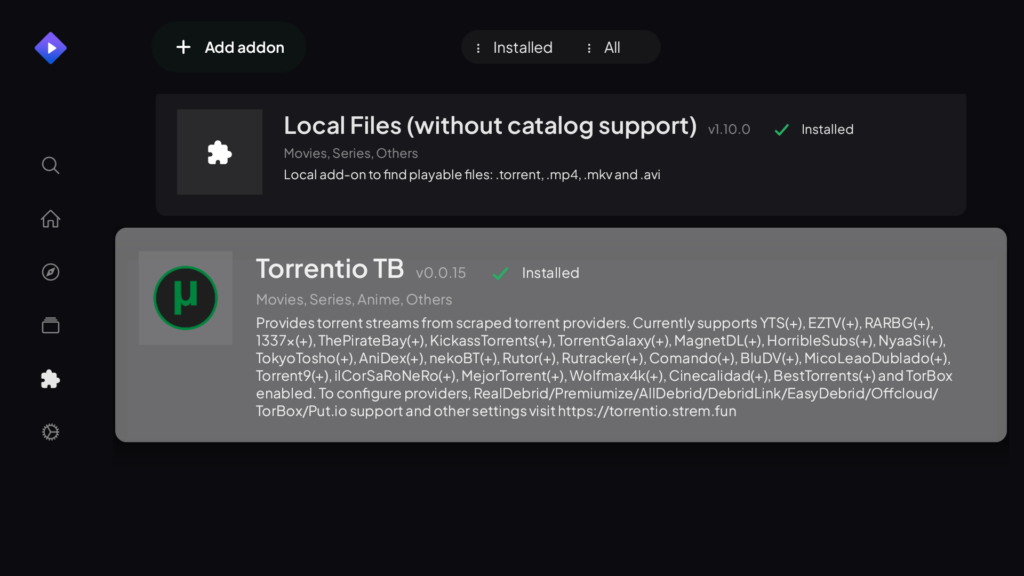The image size is (1024, 576).
Task: Go to the Home board icon
Action: point(50,219)
